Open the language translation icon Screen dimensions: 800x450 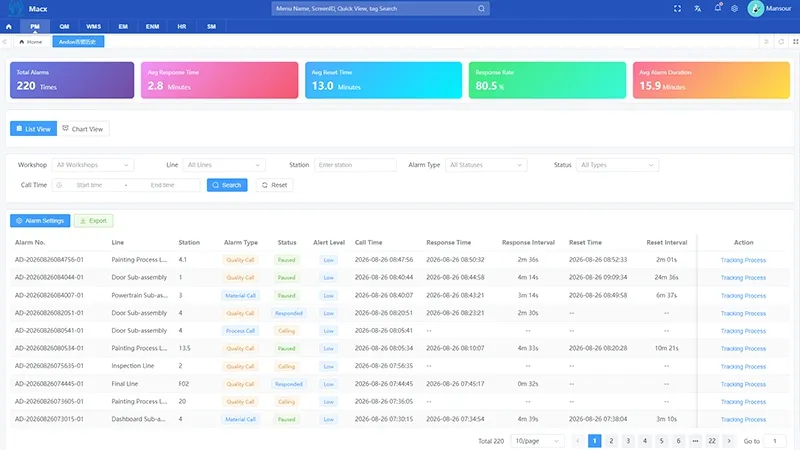(x=697, y=9)
